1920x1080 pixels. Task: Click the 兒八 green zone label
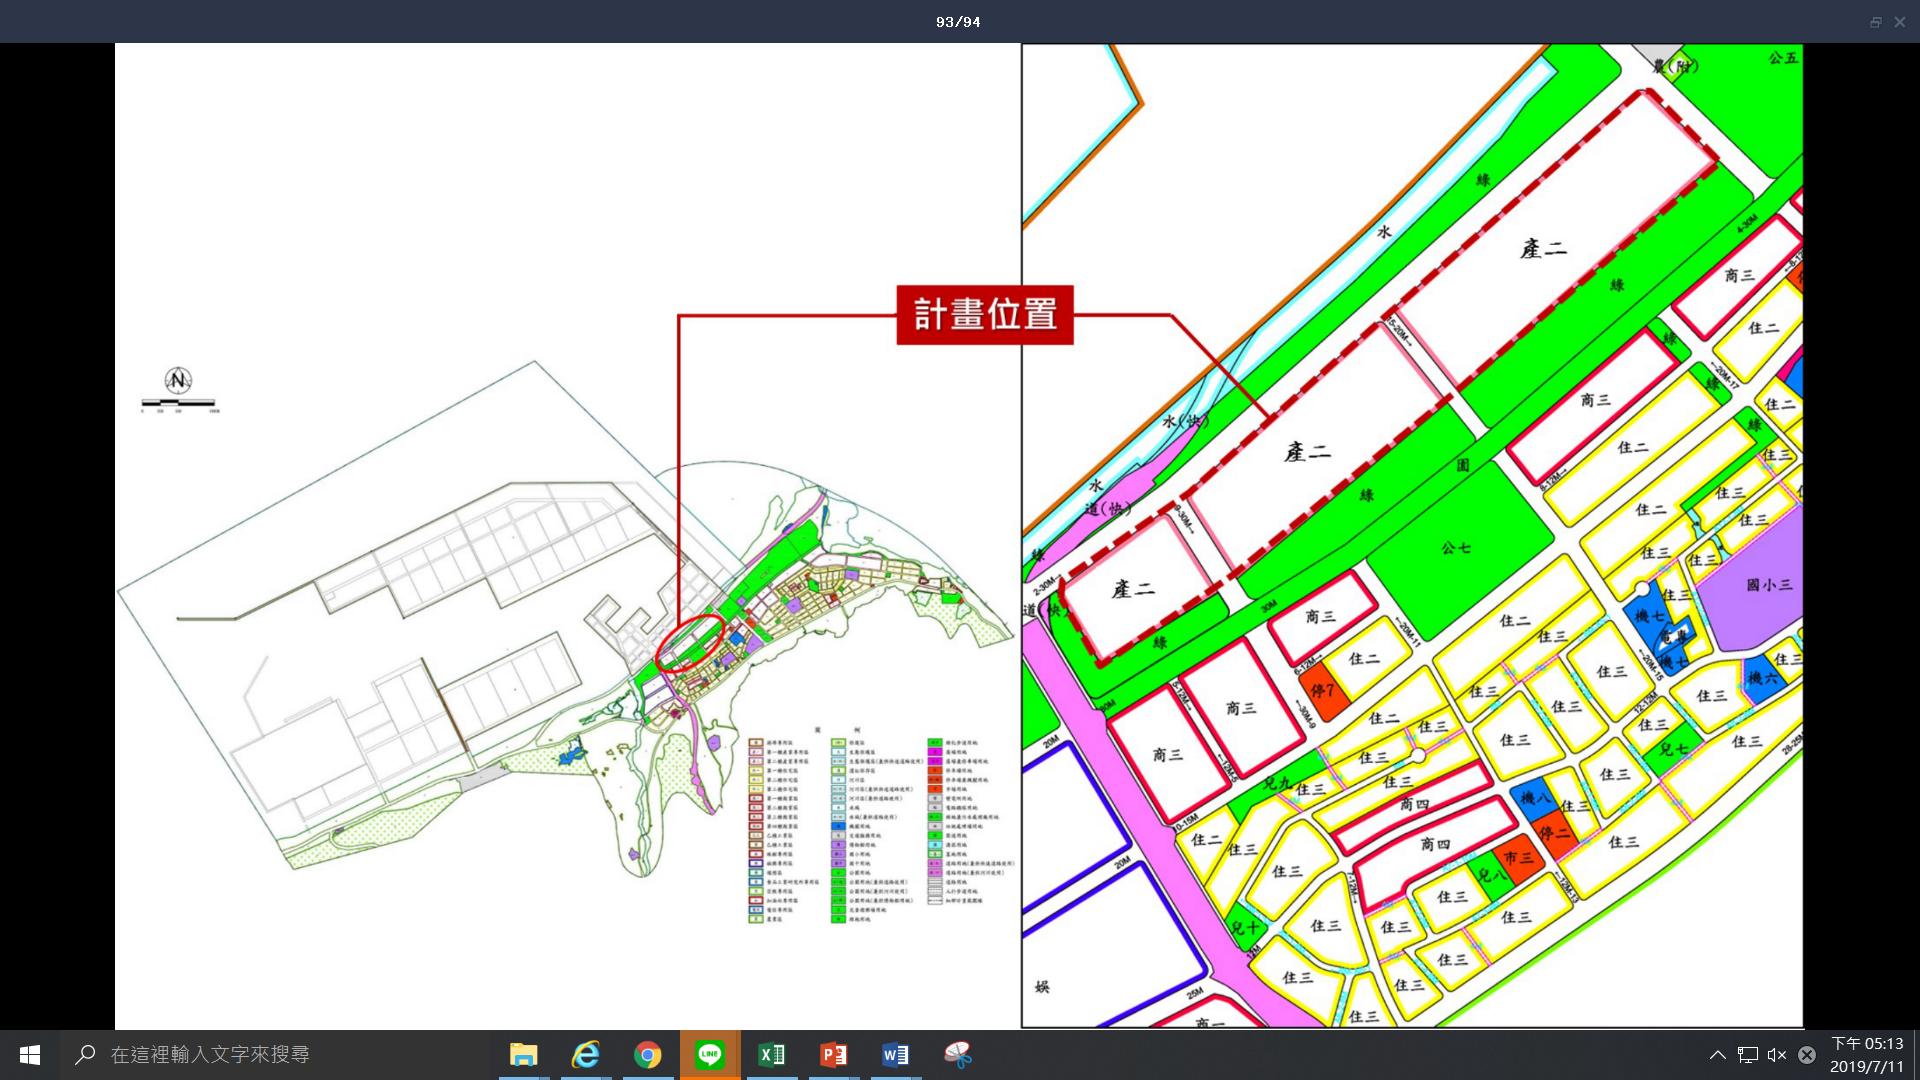pyautogui.click(x=1491, y=876)
